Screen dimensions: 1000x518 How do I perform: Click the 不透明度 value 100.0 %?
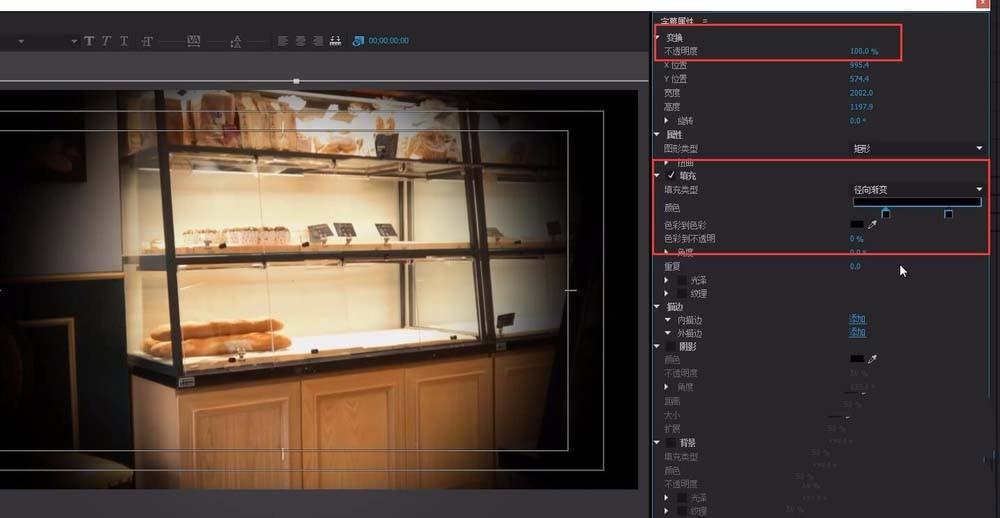point(863,50)
